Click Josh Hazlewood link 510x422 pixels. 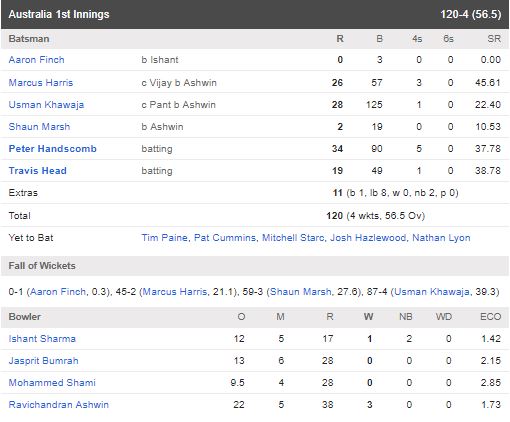pyautogui.click(x=368, y=238)
